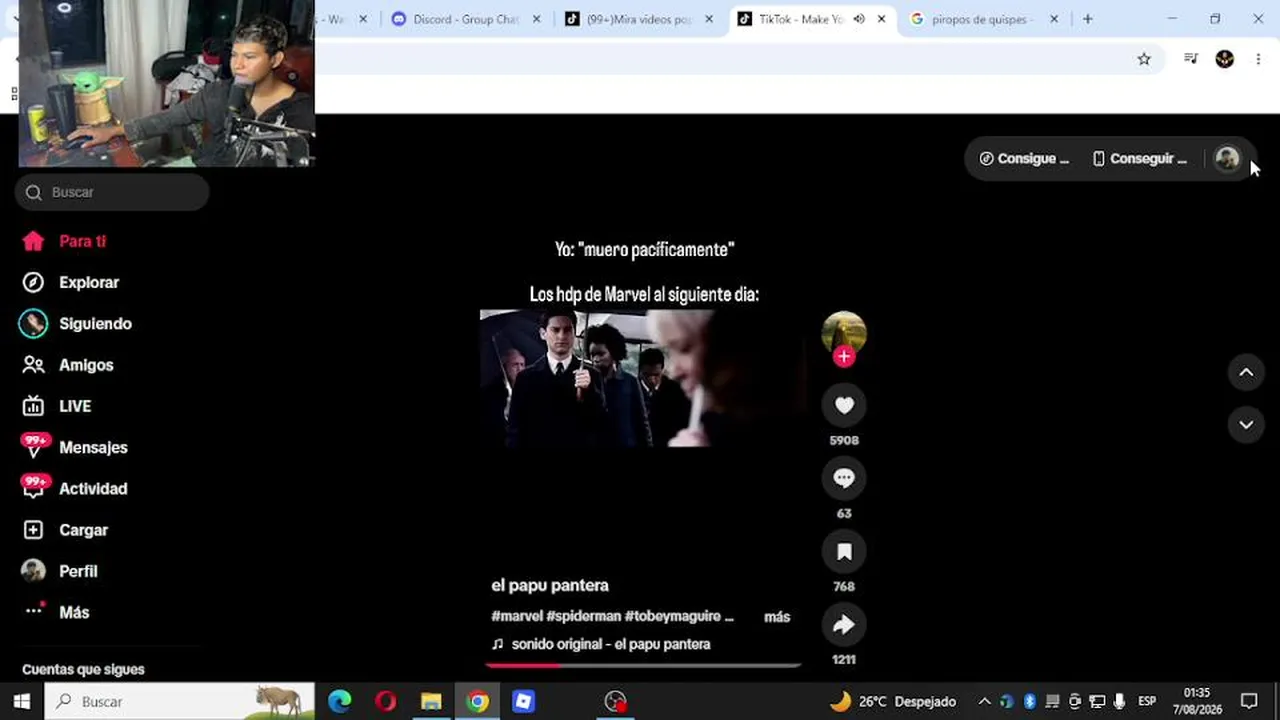Go to the previous video
The height and width of the screenshot is (720, 1280).
[x=1246, y=372]
